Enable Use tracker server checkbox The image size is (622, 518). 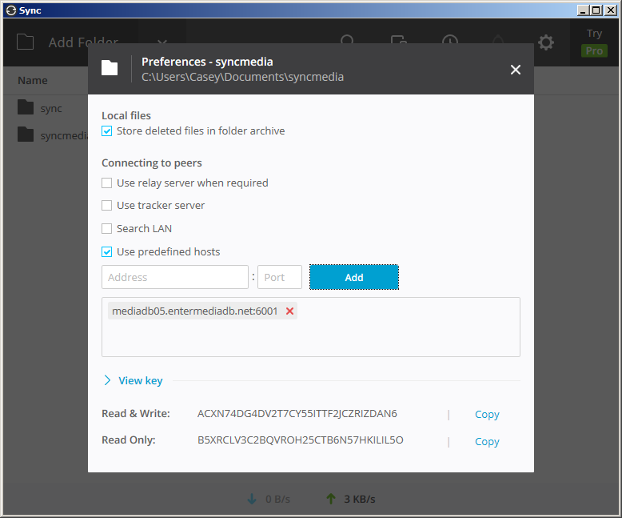coord(107,205)
